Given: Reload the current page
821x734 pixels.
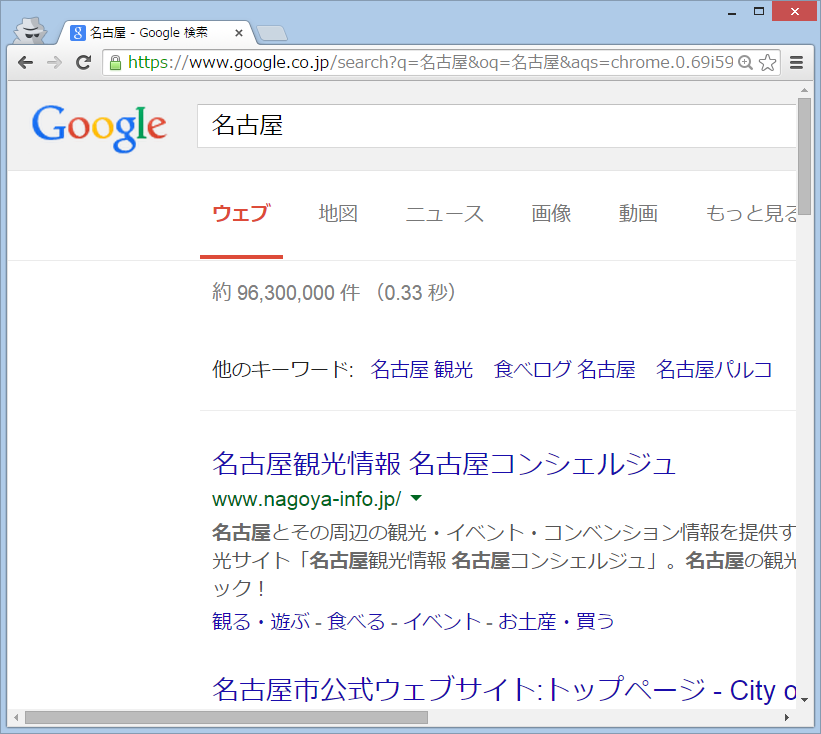Looking at the screenshot, I should (84, 62).
